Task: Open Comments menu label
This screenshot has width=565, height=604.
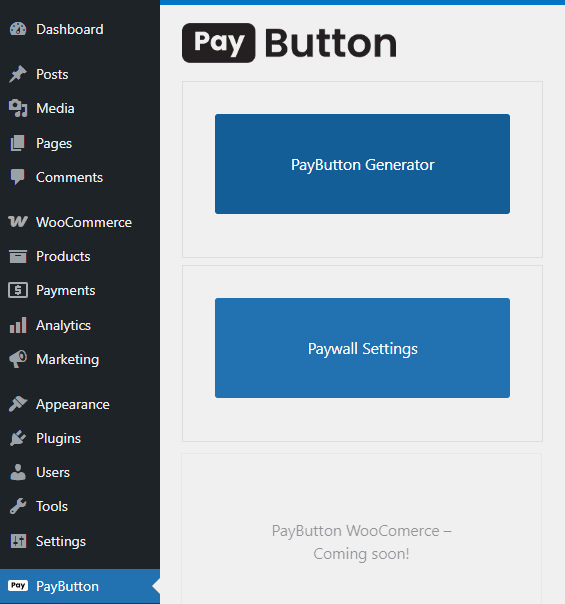Action: point(69,177)
